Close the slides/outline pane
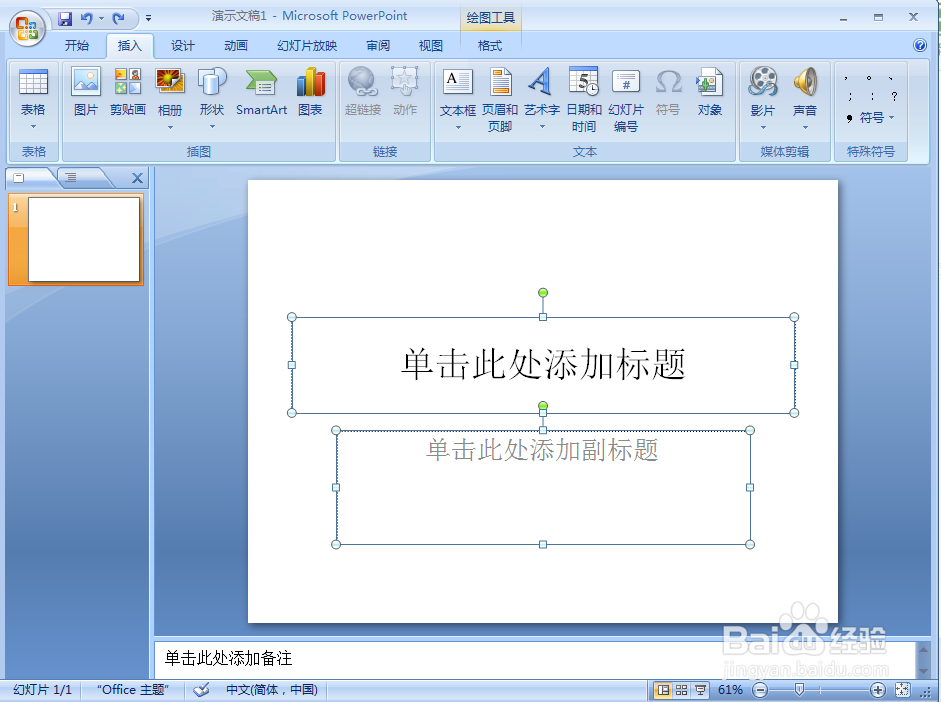941x702 pixels. click(x=137, y=178)
